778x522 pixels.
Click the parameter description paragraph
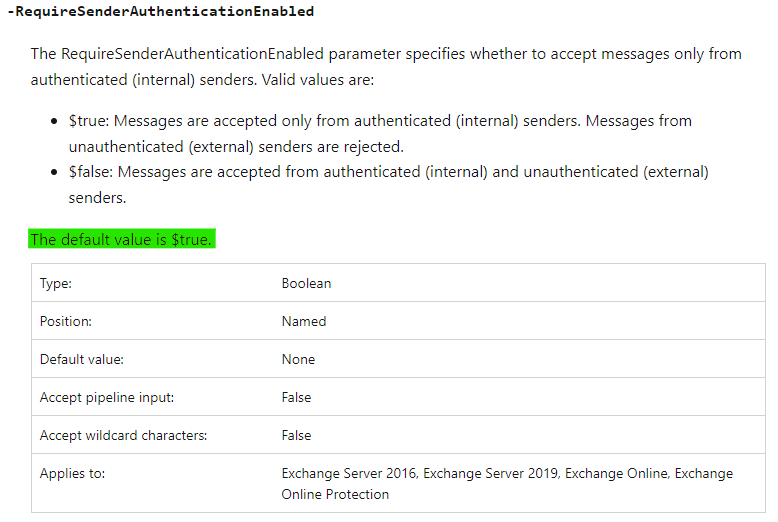[x=386, y=66]
